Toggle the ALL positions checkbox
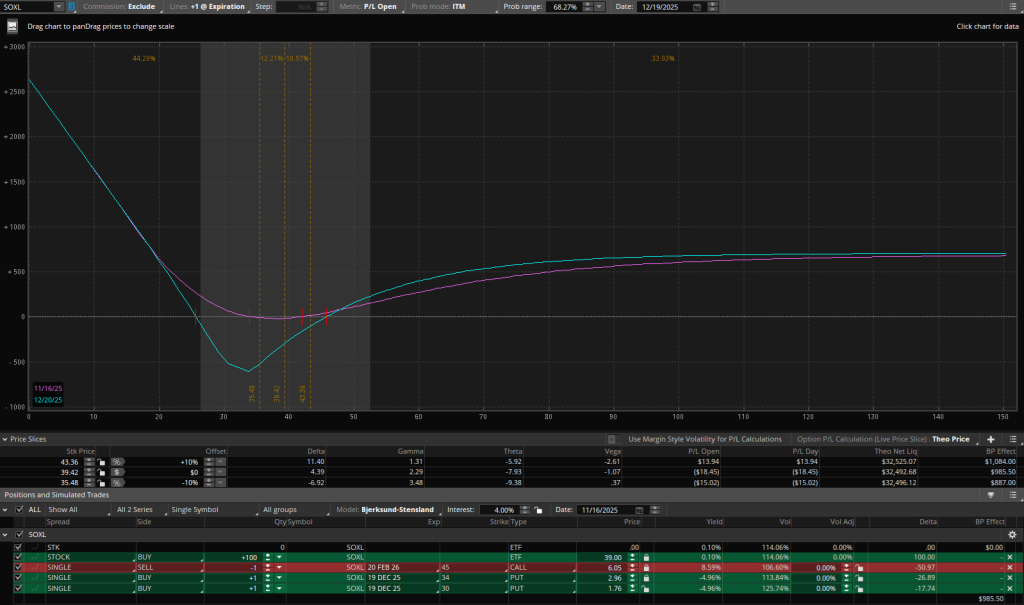 (17, 510)
